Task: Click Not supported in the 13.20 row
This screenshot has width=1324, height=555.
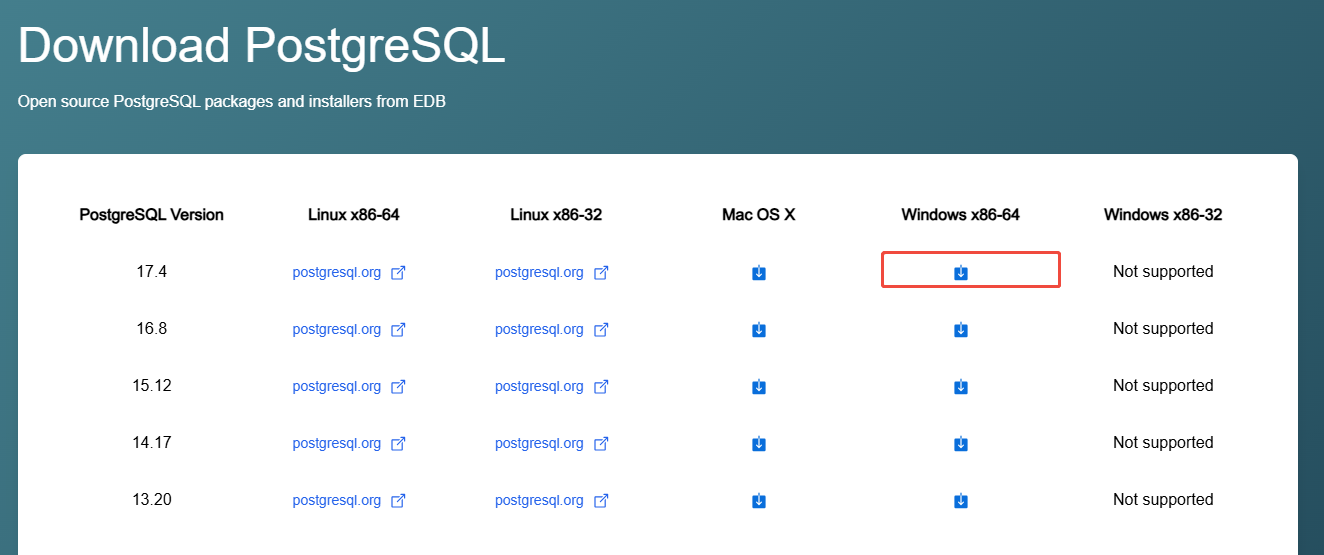Action: point(1163,500)
